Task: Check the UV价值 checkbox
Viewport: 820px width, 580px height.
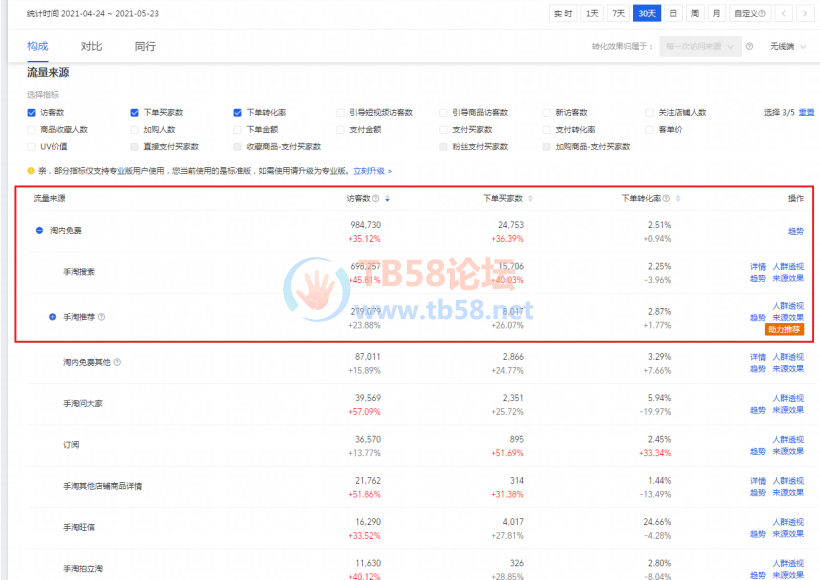Action: 31,146
